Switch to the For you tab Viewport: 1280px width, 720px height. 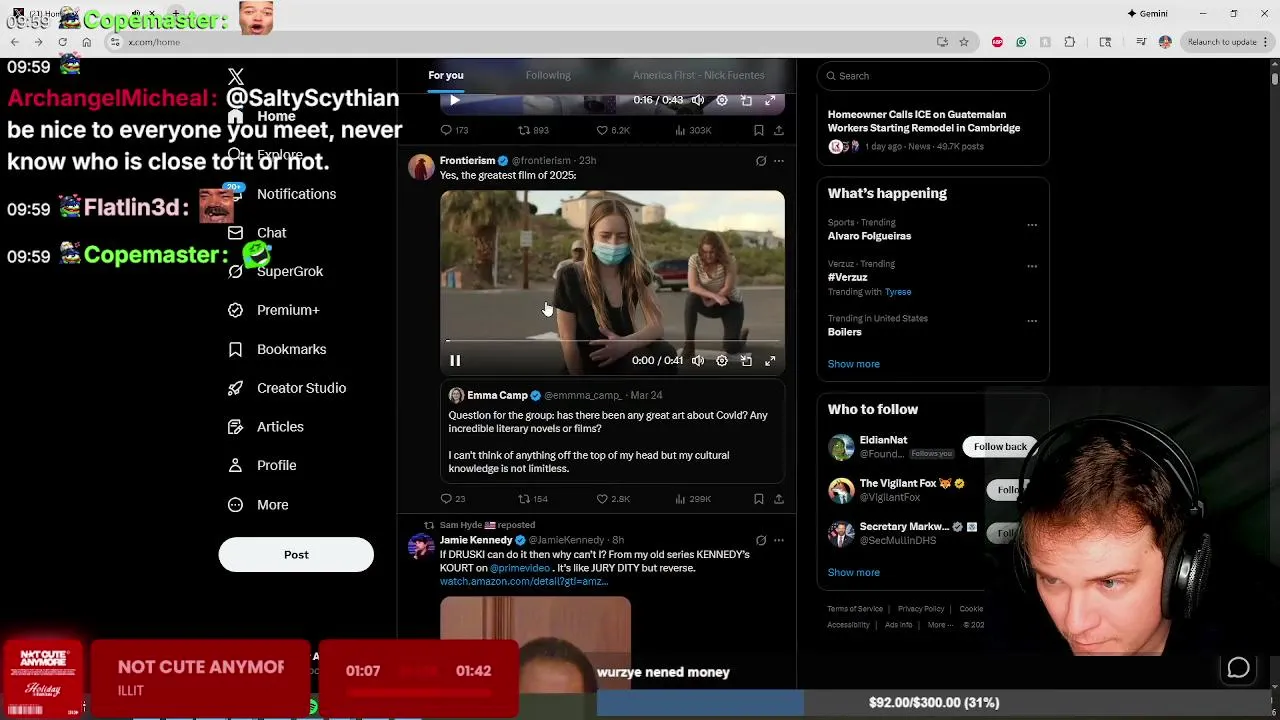click(x=446, y=75)
